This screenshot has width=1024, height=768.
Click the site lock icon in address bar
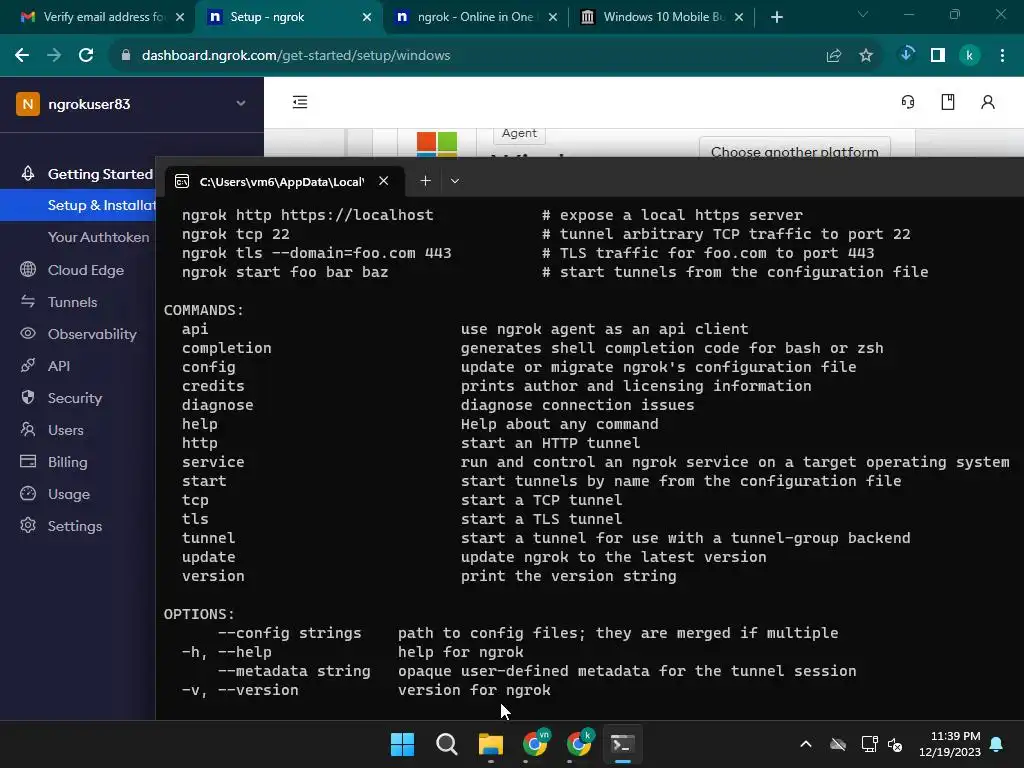point(125,56)
